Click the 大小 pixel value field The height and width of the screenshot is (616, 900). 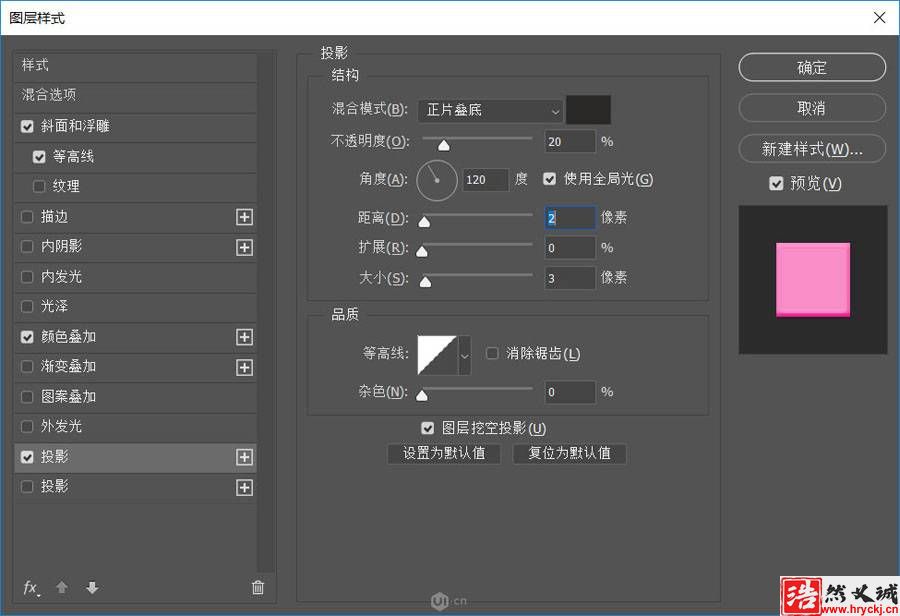[570, 278]
